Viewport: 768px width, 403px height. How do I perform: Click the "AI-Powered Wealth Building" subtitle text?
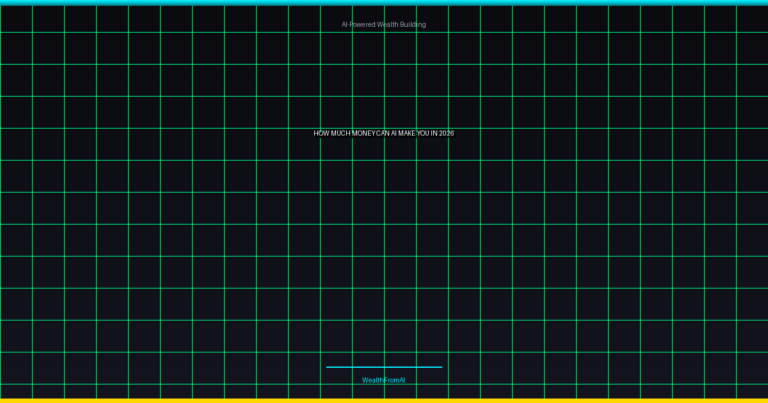(384, 24)
